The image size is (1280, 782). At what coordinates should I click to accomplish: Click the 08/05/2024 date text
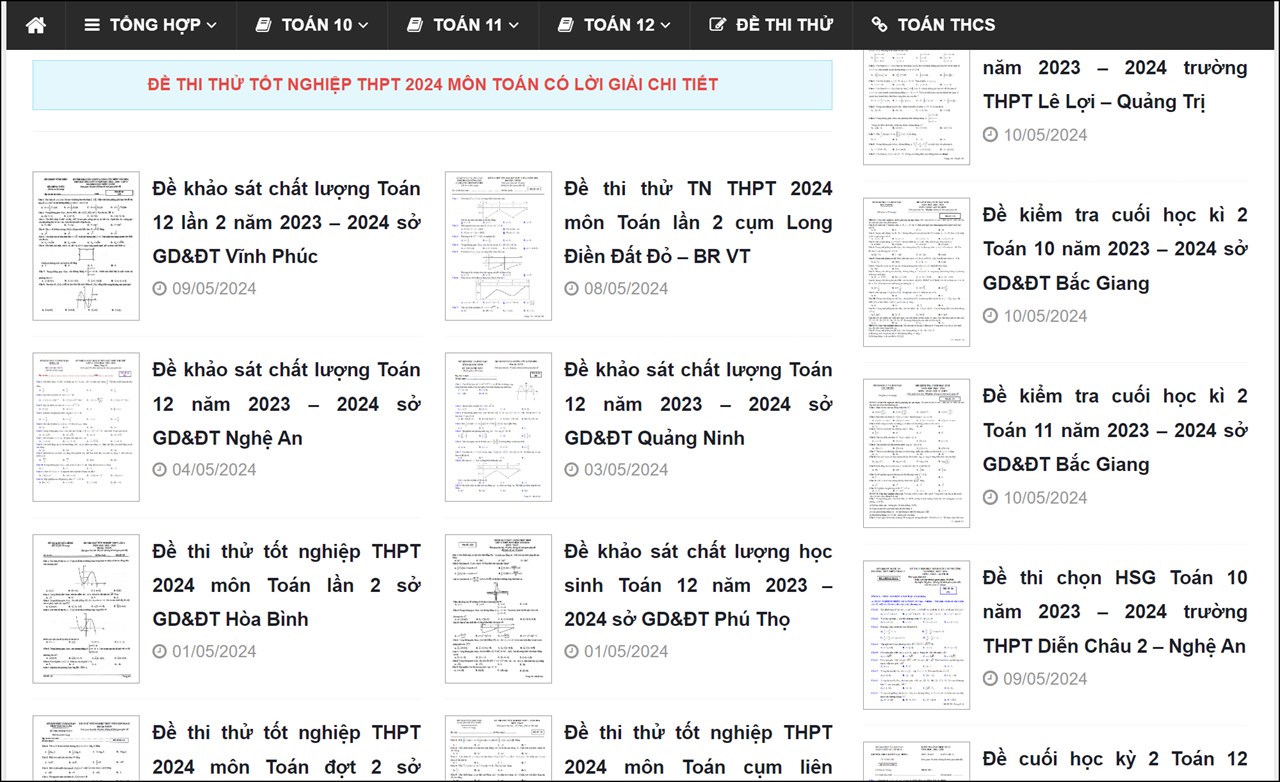coord(626,289)
